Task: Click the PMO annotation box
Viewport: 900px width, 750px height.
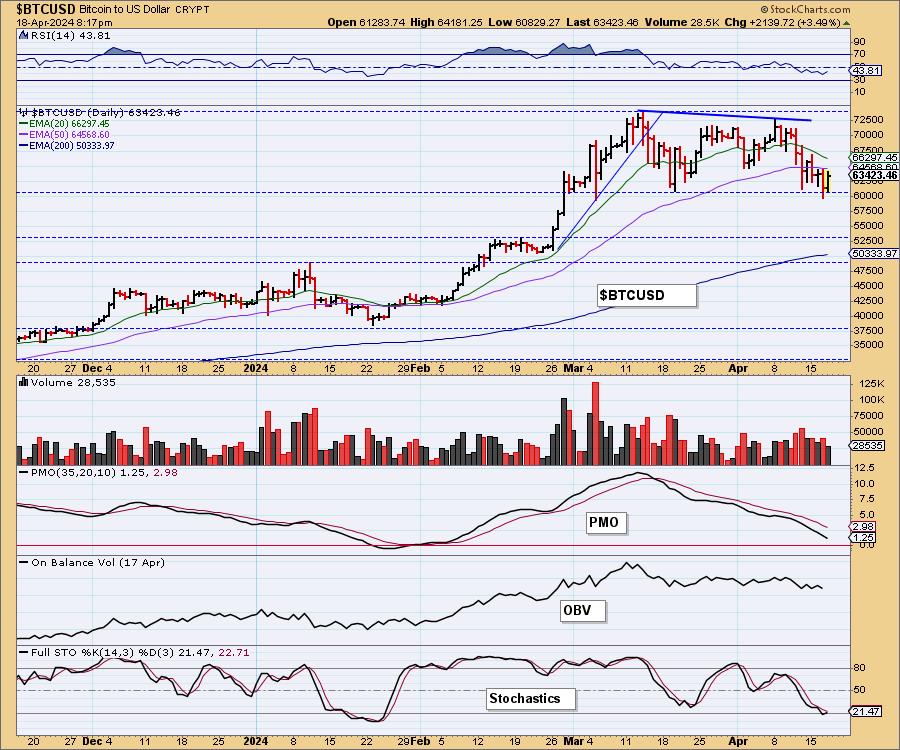Action: 606,522
